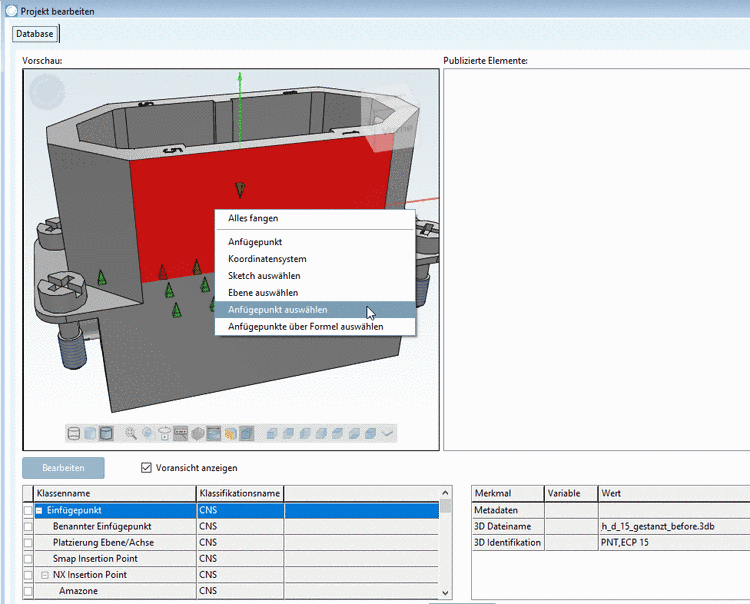The image size is (750, 604).
Task: Open the extra view options chevron in toolbar
Action: tap(388, 433)
